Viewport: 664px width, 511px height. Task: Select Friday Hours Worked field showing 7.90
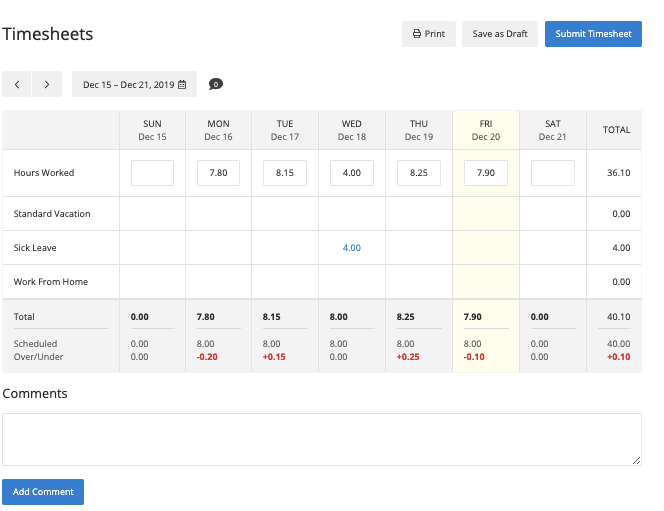pos(486,173)
